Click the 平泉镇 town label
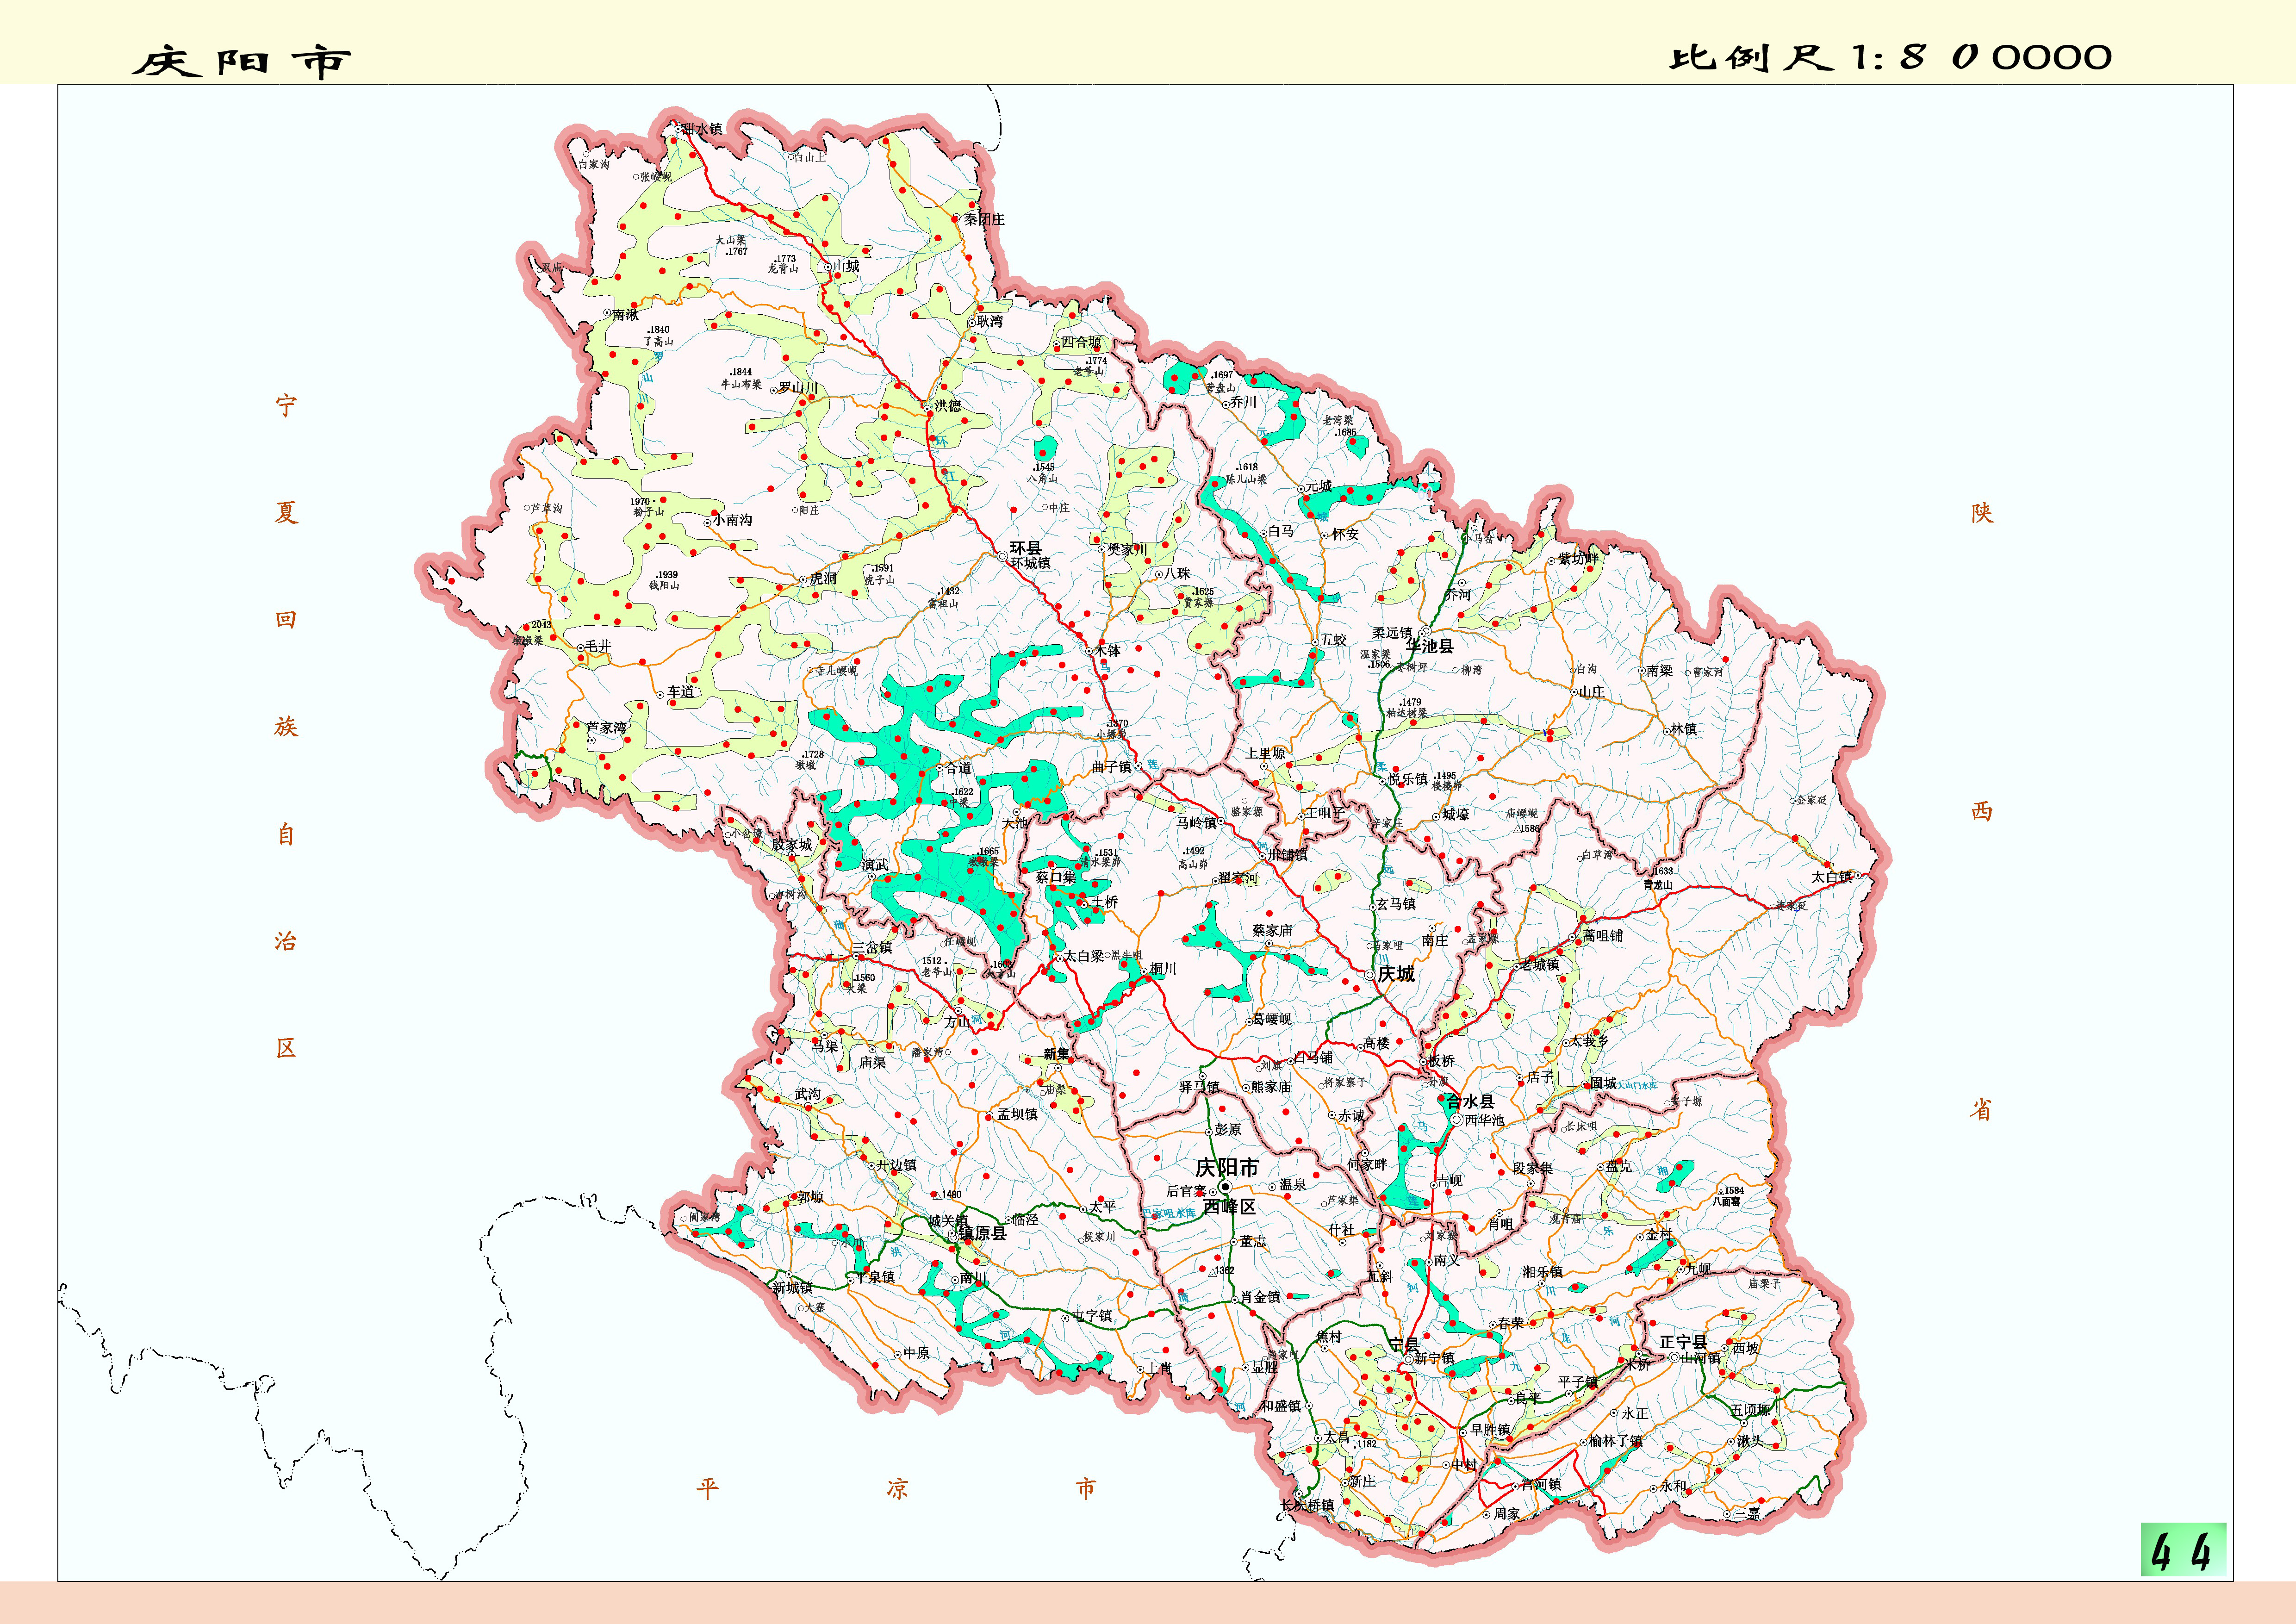 point(875,1278)
